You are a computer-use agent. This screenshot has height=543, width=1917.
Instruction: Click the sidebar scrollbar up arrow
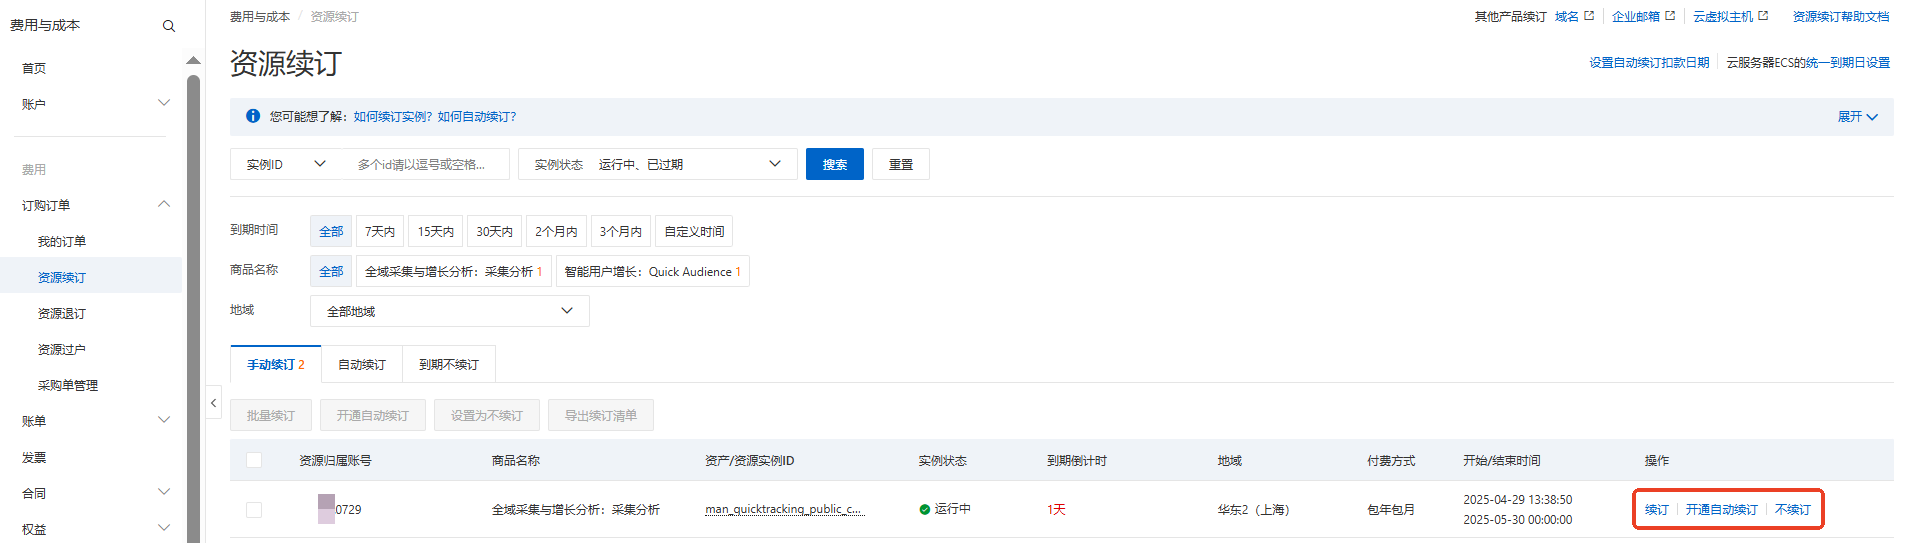pos(193,61)
